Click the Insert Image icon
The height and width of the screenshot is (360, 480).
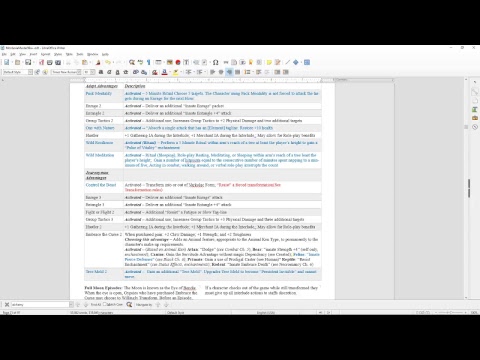point(170,62)
